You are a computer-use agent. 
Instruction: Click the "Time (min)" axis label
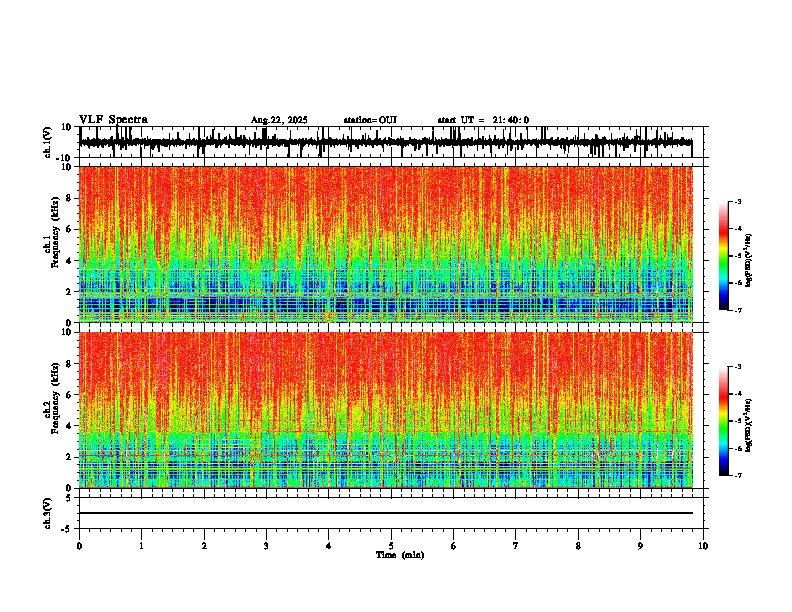[400, 555]
